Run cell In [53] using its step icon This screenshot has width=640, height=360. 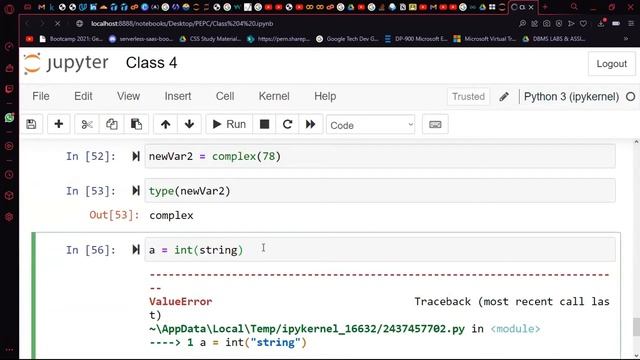[136, 191]
